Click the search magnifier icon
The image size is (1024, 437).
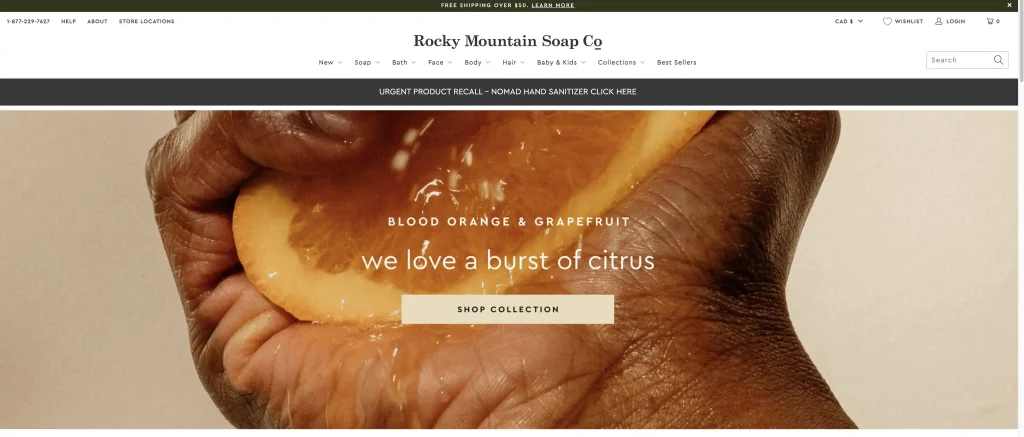pos(998,60)
